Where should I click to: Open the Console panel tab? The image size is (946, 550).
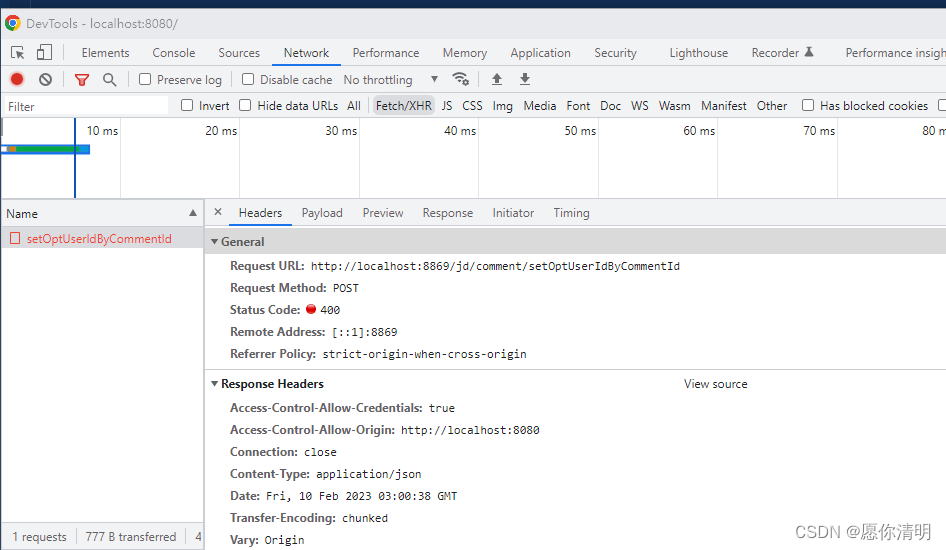pos(174,53)
